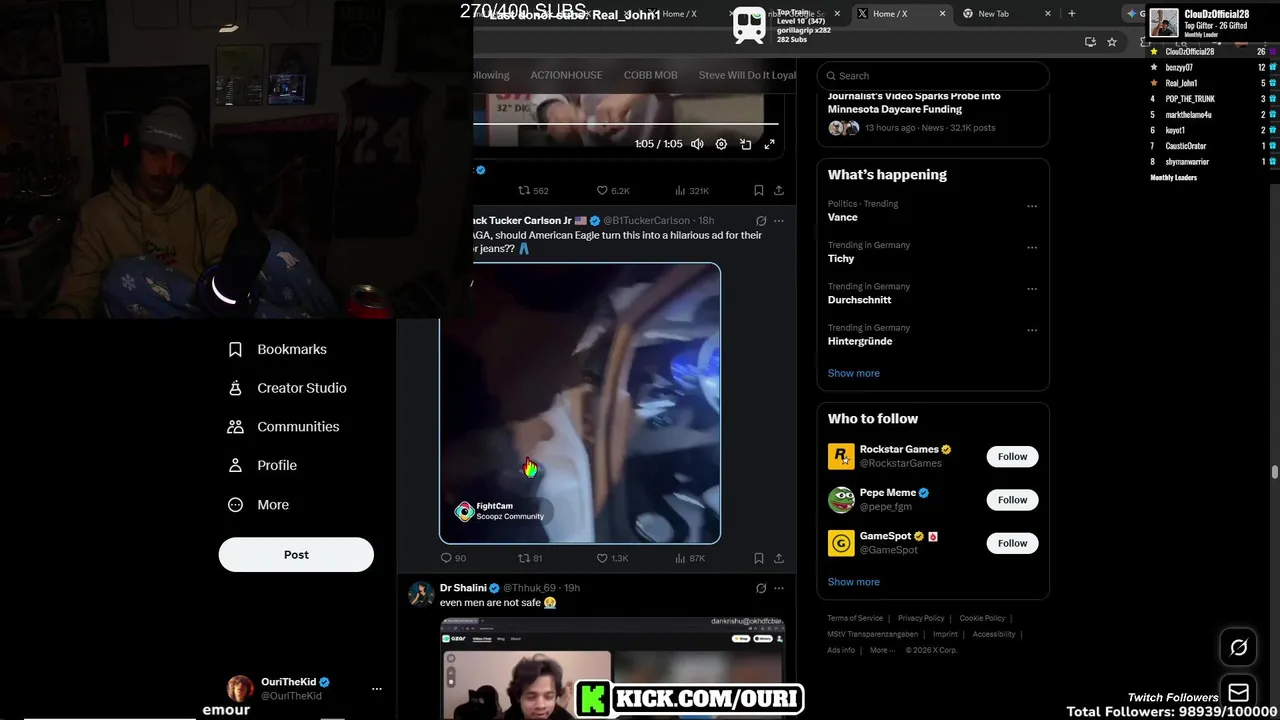1280x720 pixels.
Task: Open Grok action on Tucker Carlson Jr tweet
Action: [x=761, y=221]
